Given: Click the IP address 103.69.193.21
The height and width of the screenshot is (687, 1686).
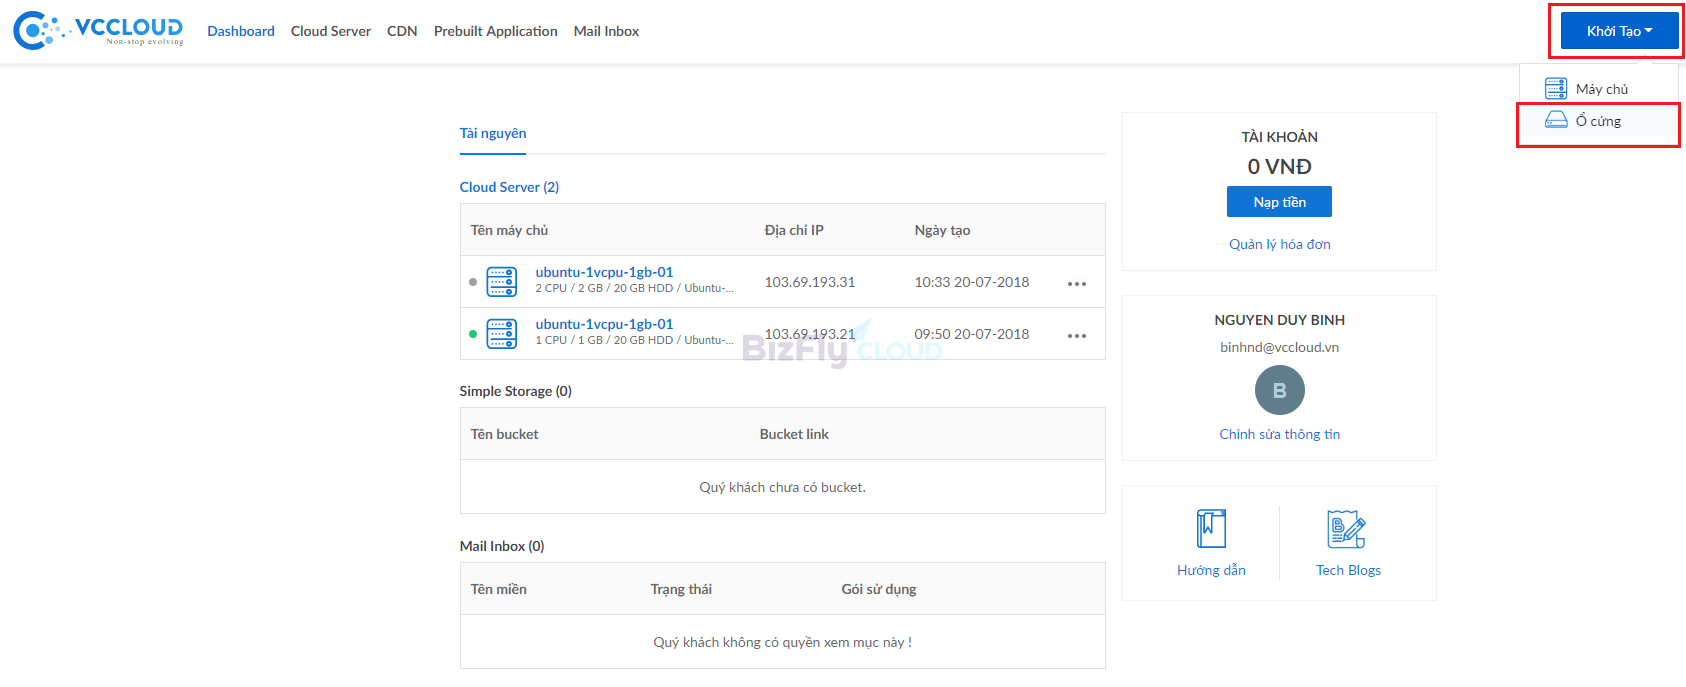Looking at the screenshot, I should (810, 334).
